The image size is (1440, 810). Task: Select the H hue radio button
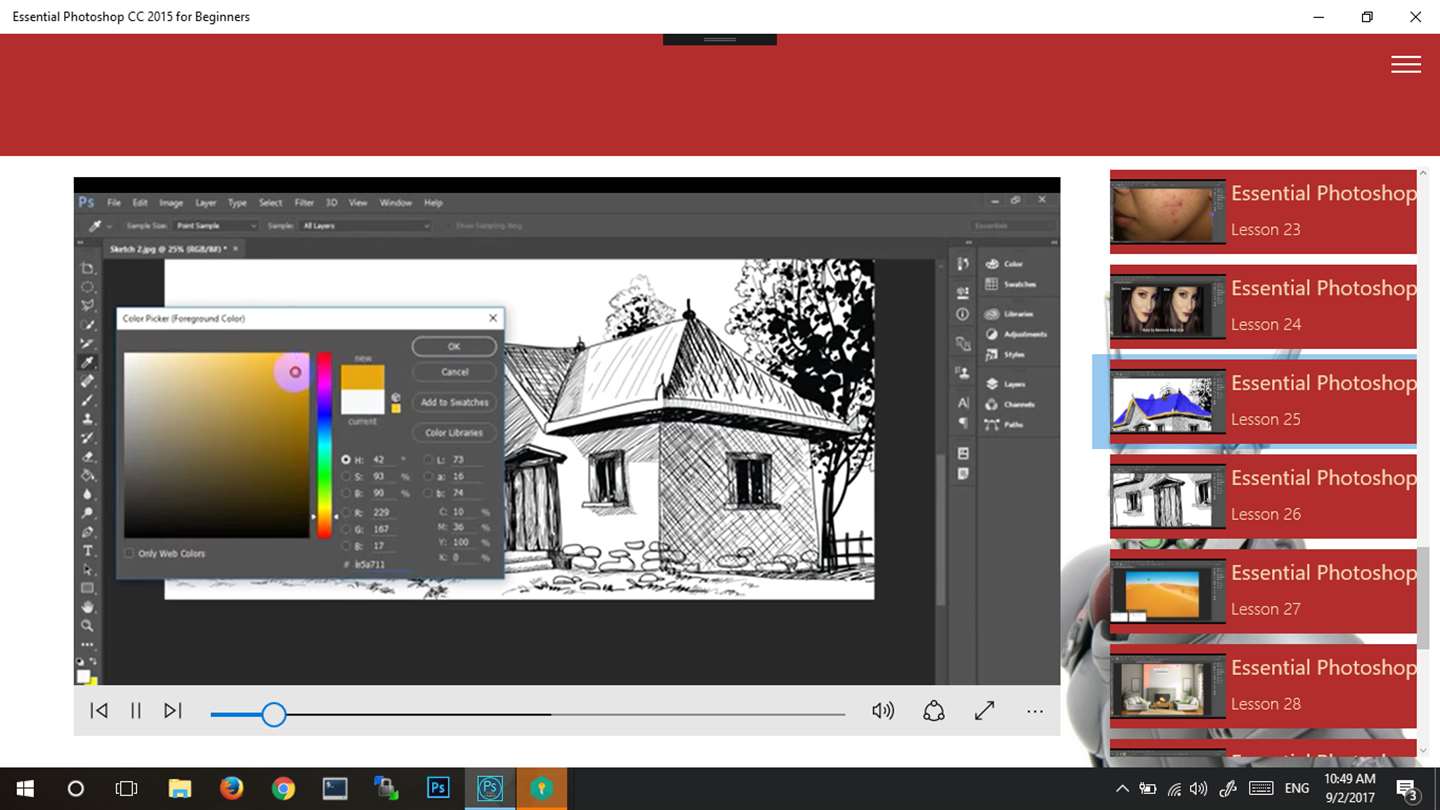(x=346, y=459)
